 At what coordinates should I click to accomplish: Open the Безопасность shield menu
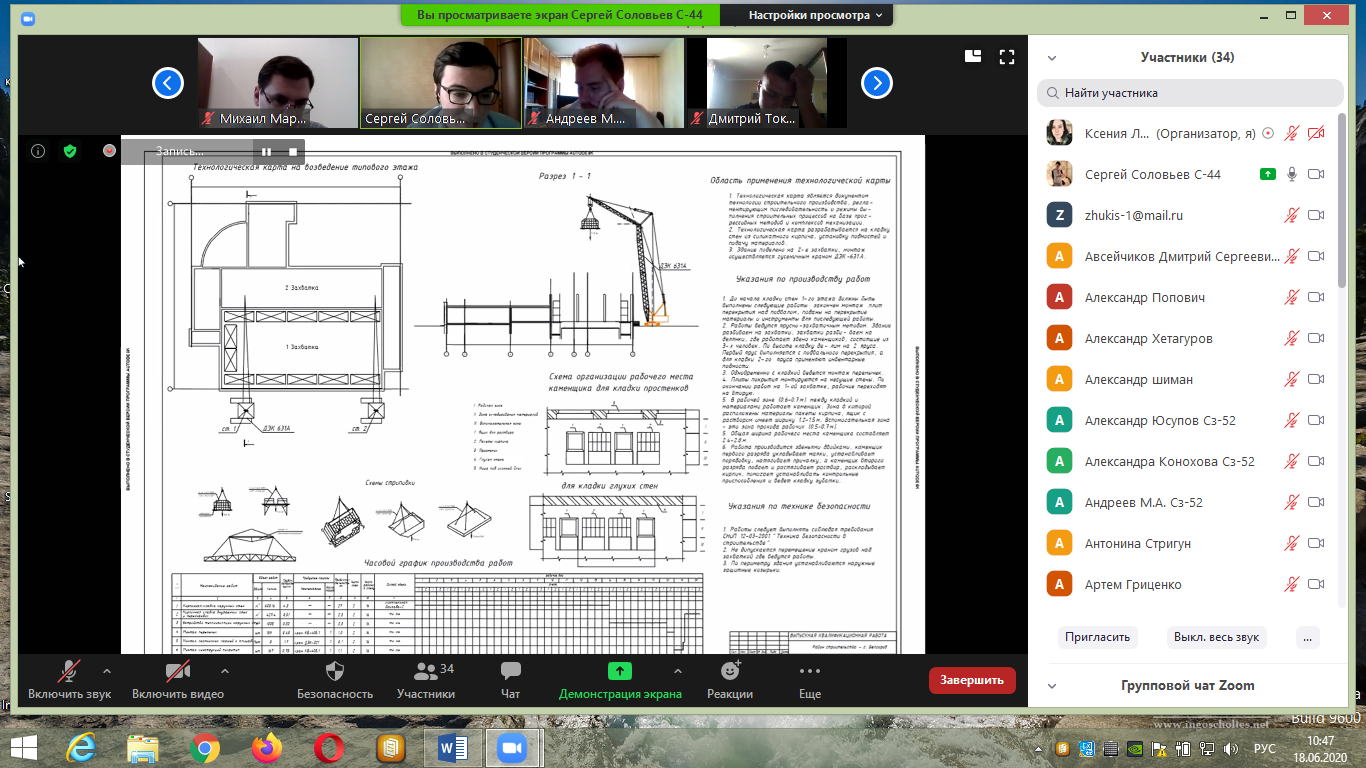tap(335, 680)
